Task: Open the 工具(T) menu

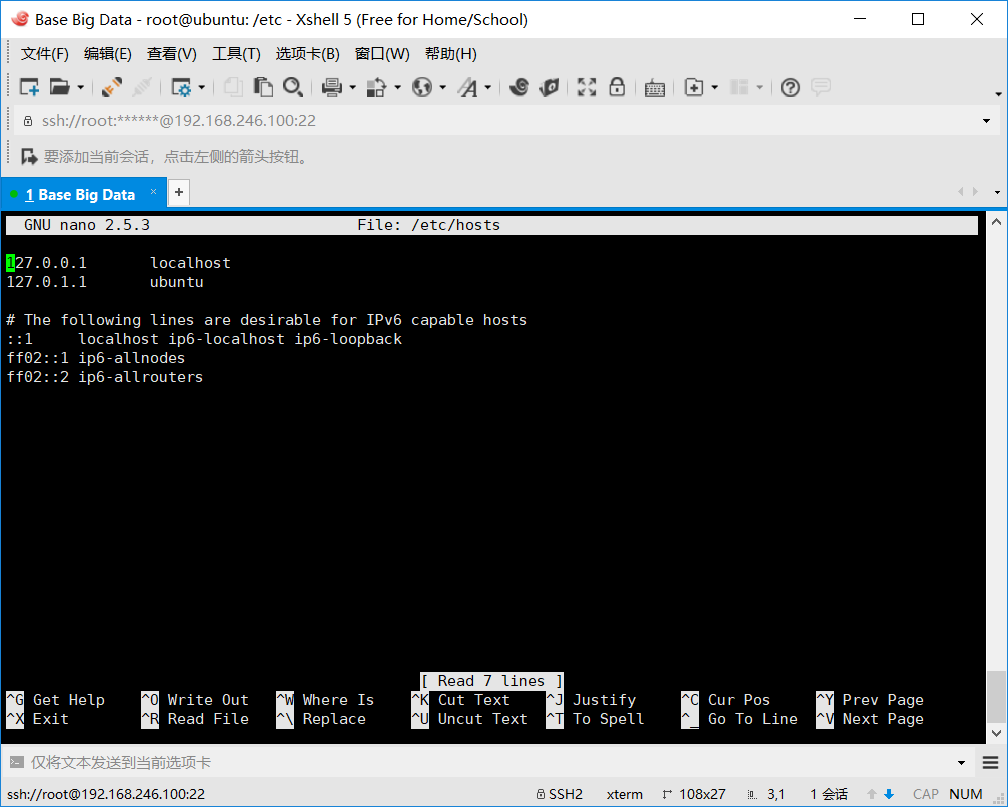Action: (236, 54)
